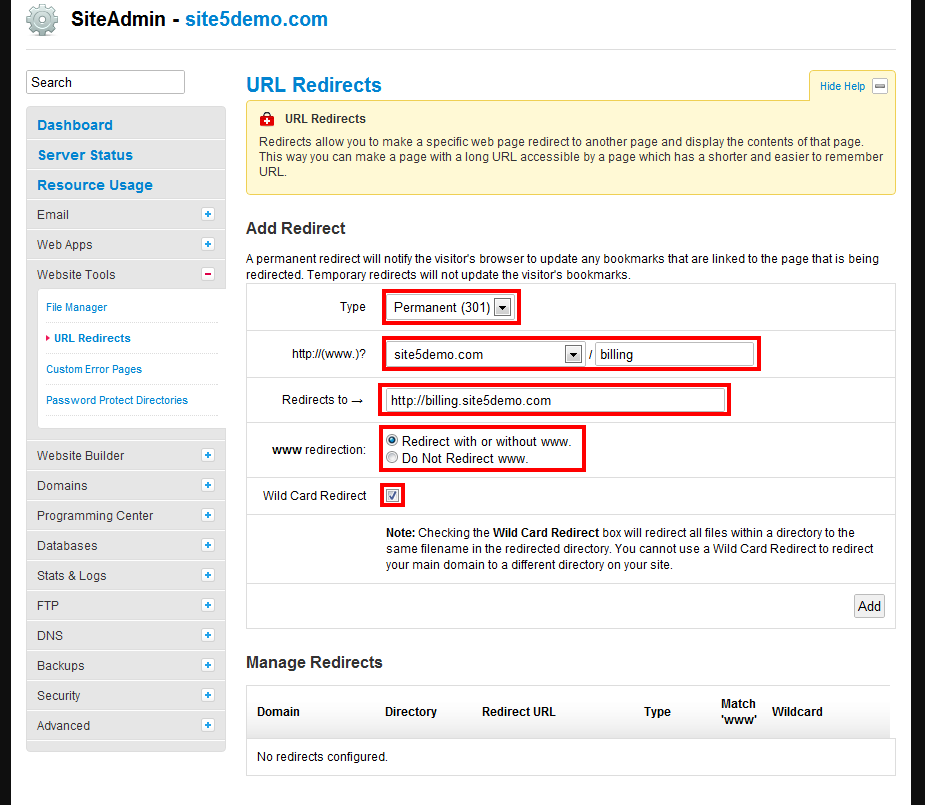925x805 pixels.
Task: Open the site5demo.com domain dropdown
Action: [485, 354]
